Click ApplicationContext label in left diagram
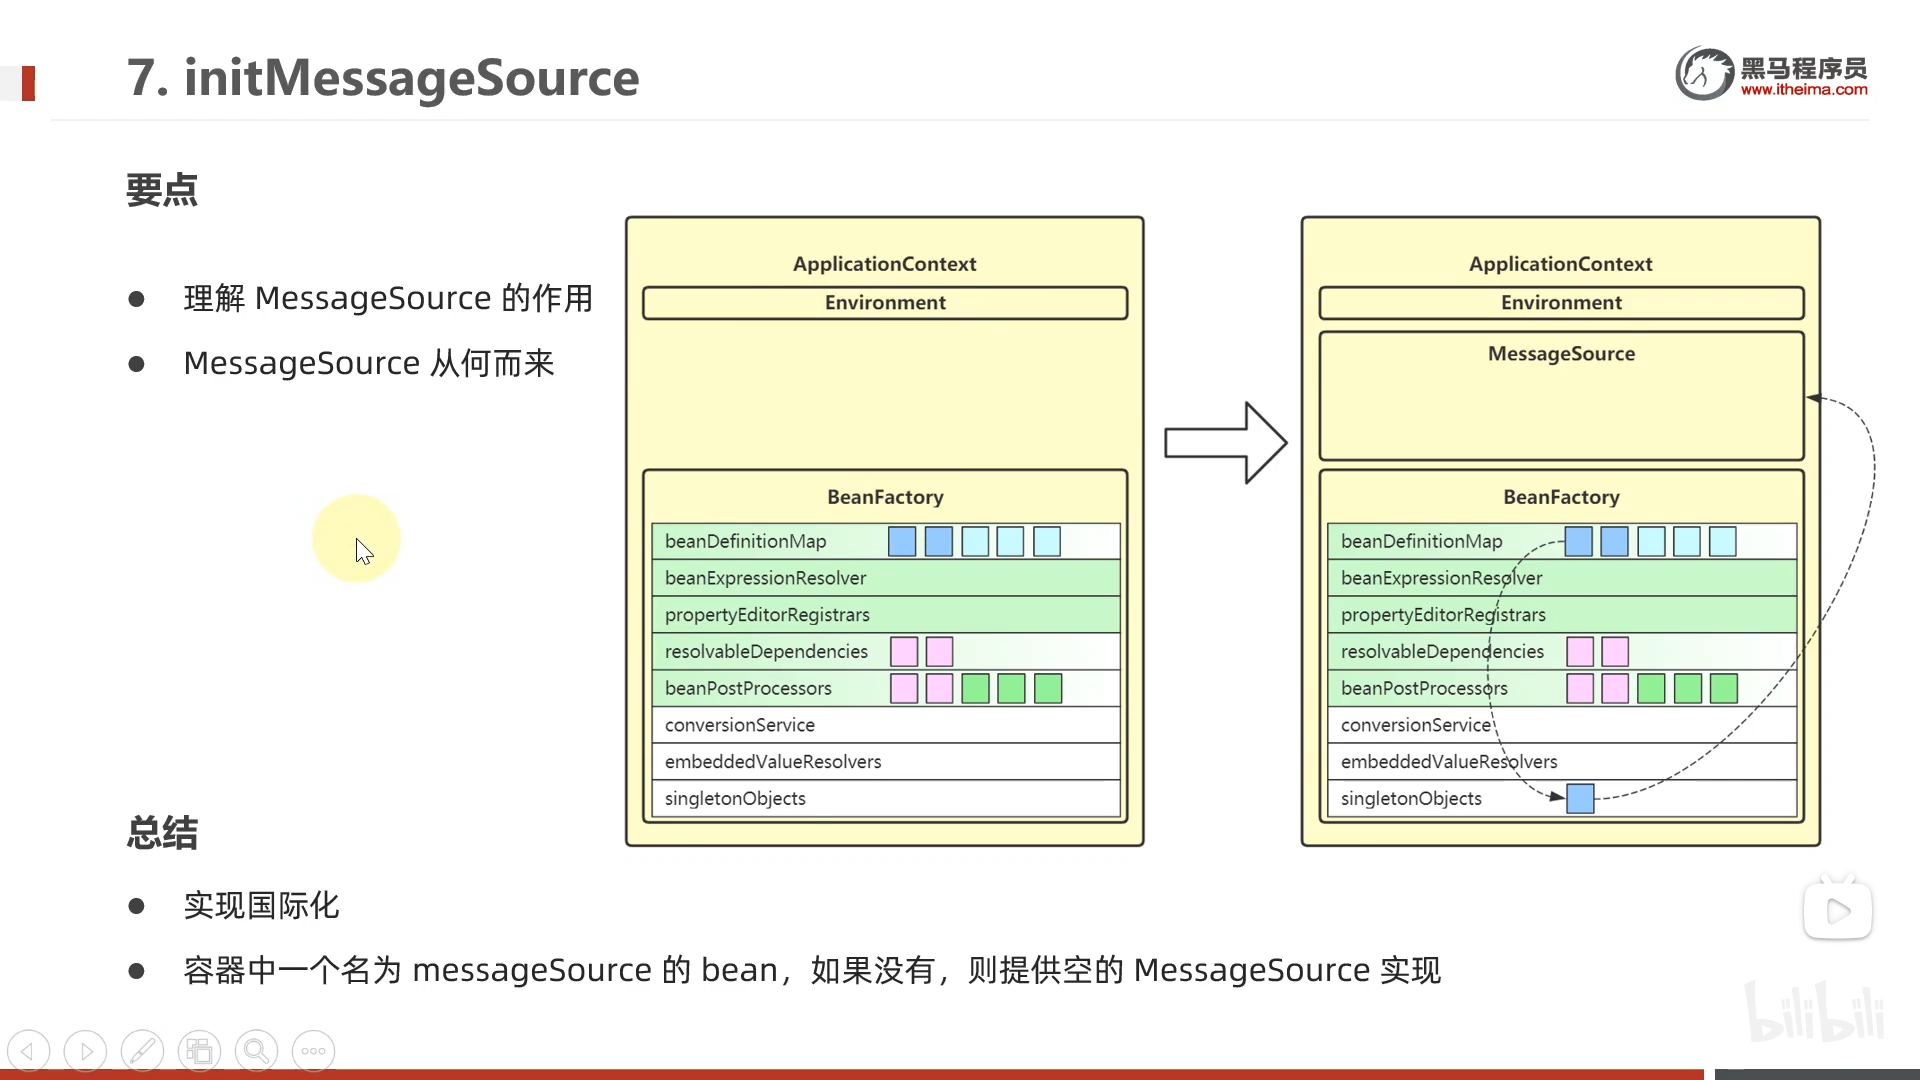Viewport: 1920px width, 1080px height. click(884, 264)
